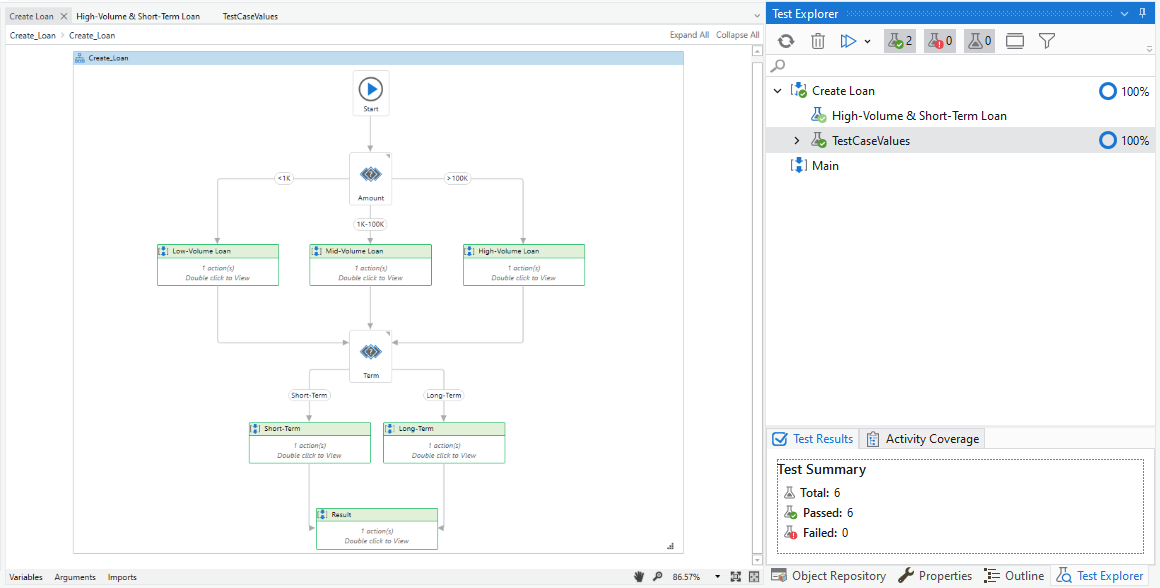Click the trash can clear results icon
The width and height of the screenshot is (1160, 588).
tap(817, 41)
